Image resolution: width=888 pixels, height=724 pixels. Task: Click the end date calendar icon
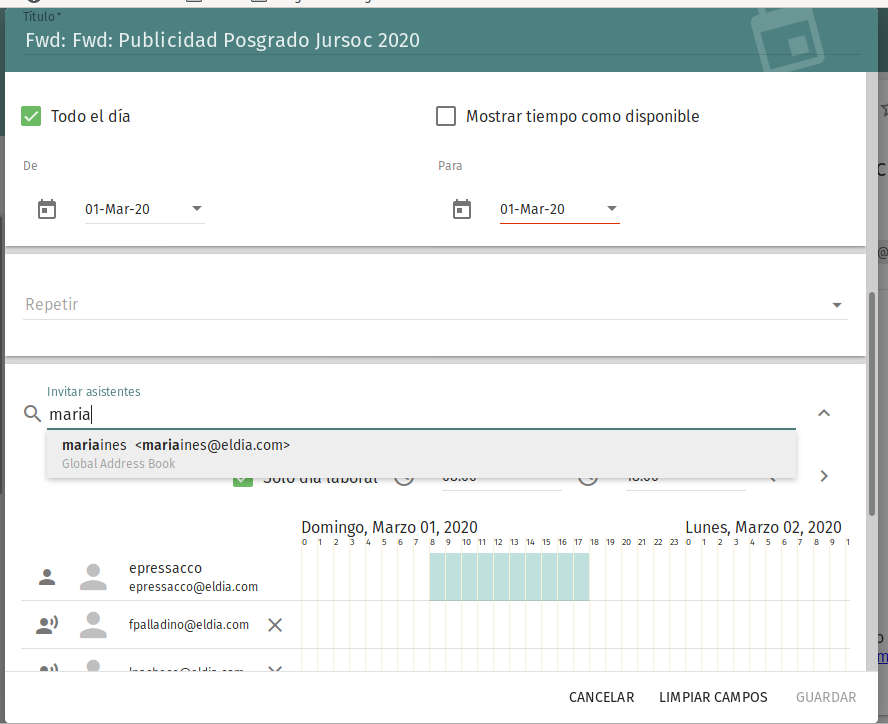(461, 209)
